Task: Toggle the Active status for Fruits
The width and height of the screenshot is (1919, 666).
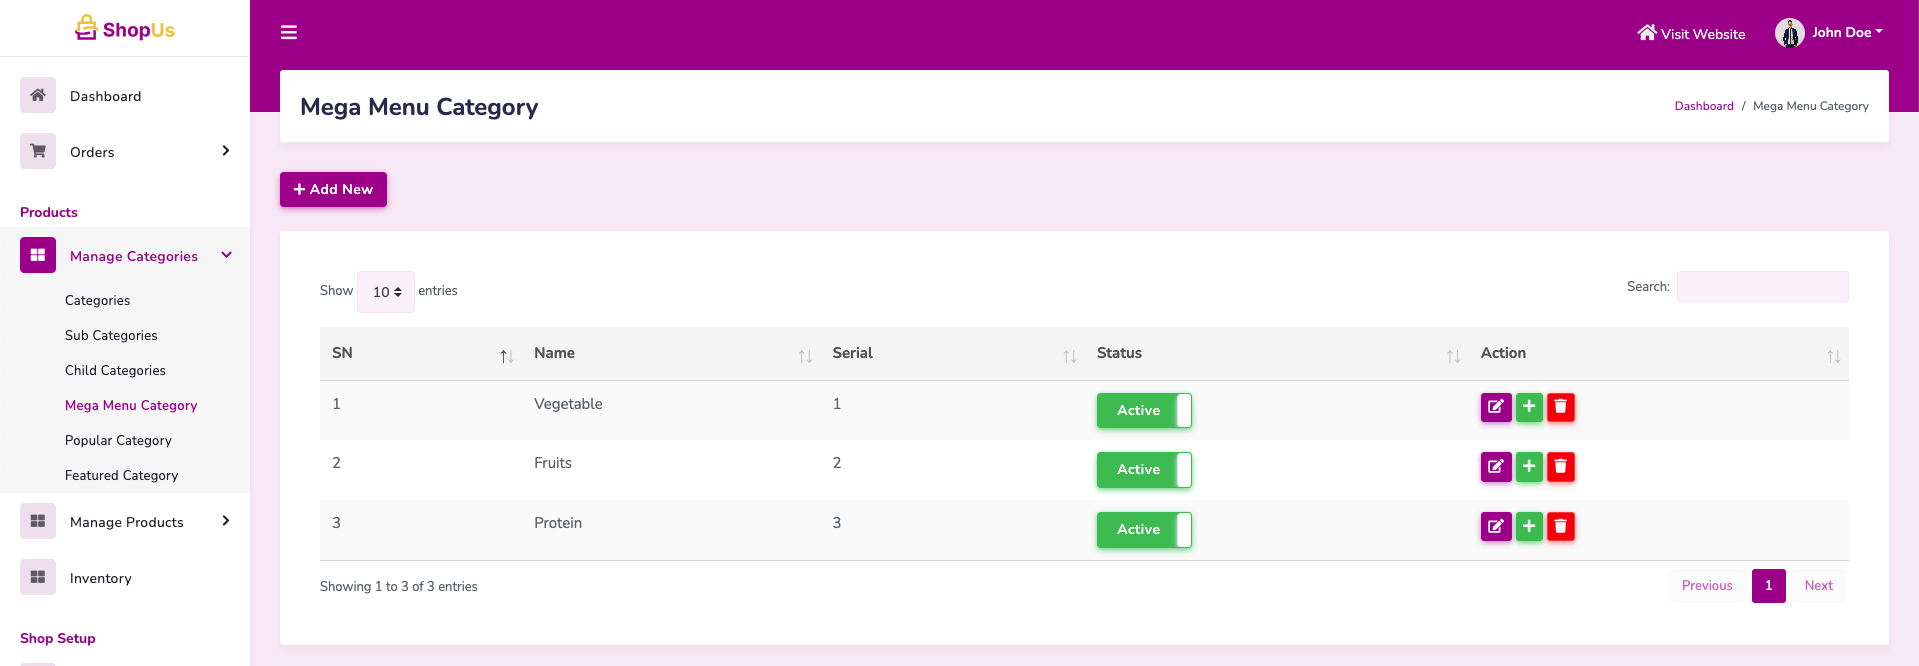Action: (1143, 470)
